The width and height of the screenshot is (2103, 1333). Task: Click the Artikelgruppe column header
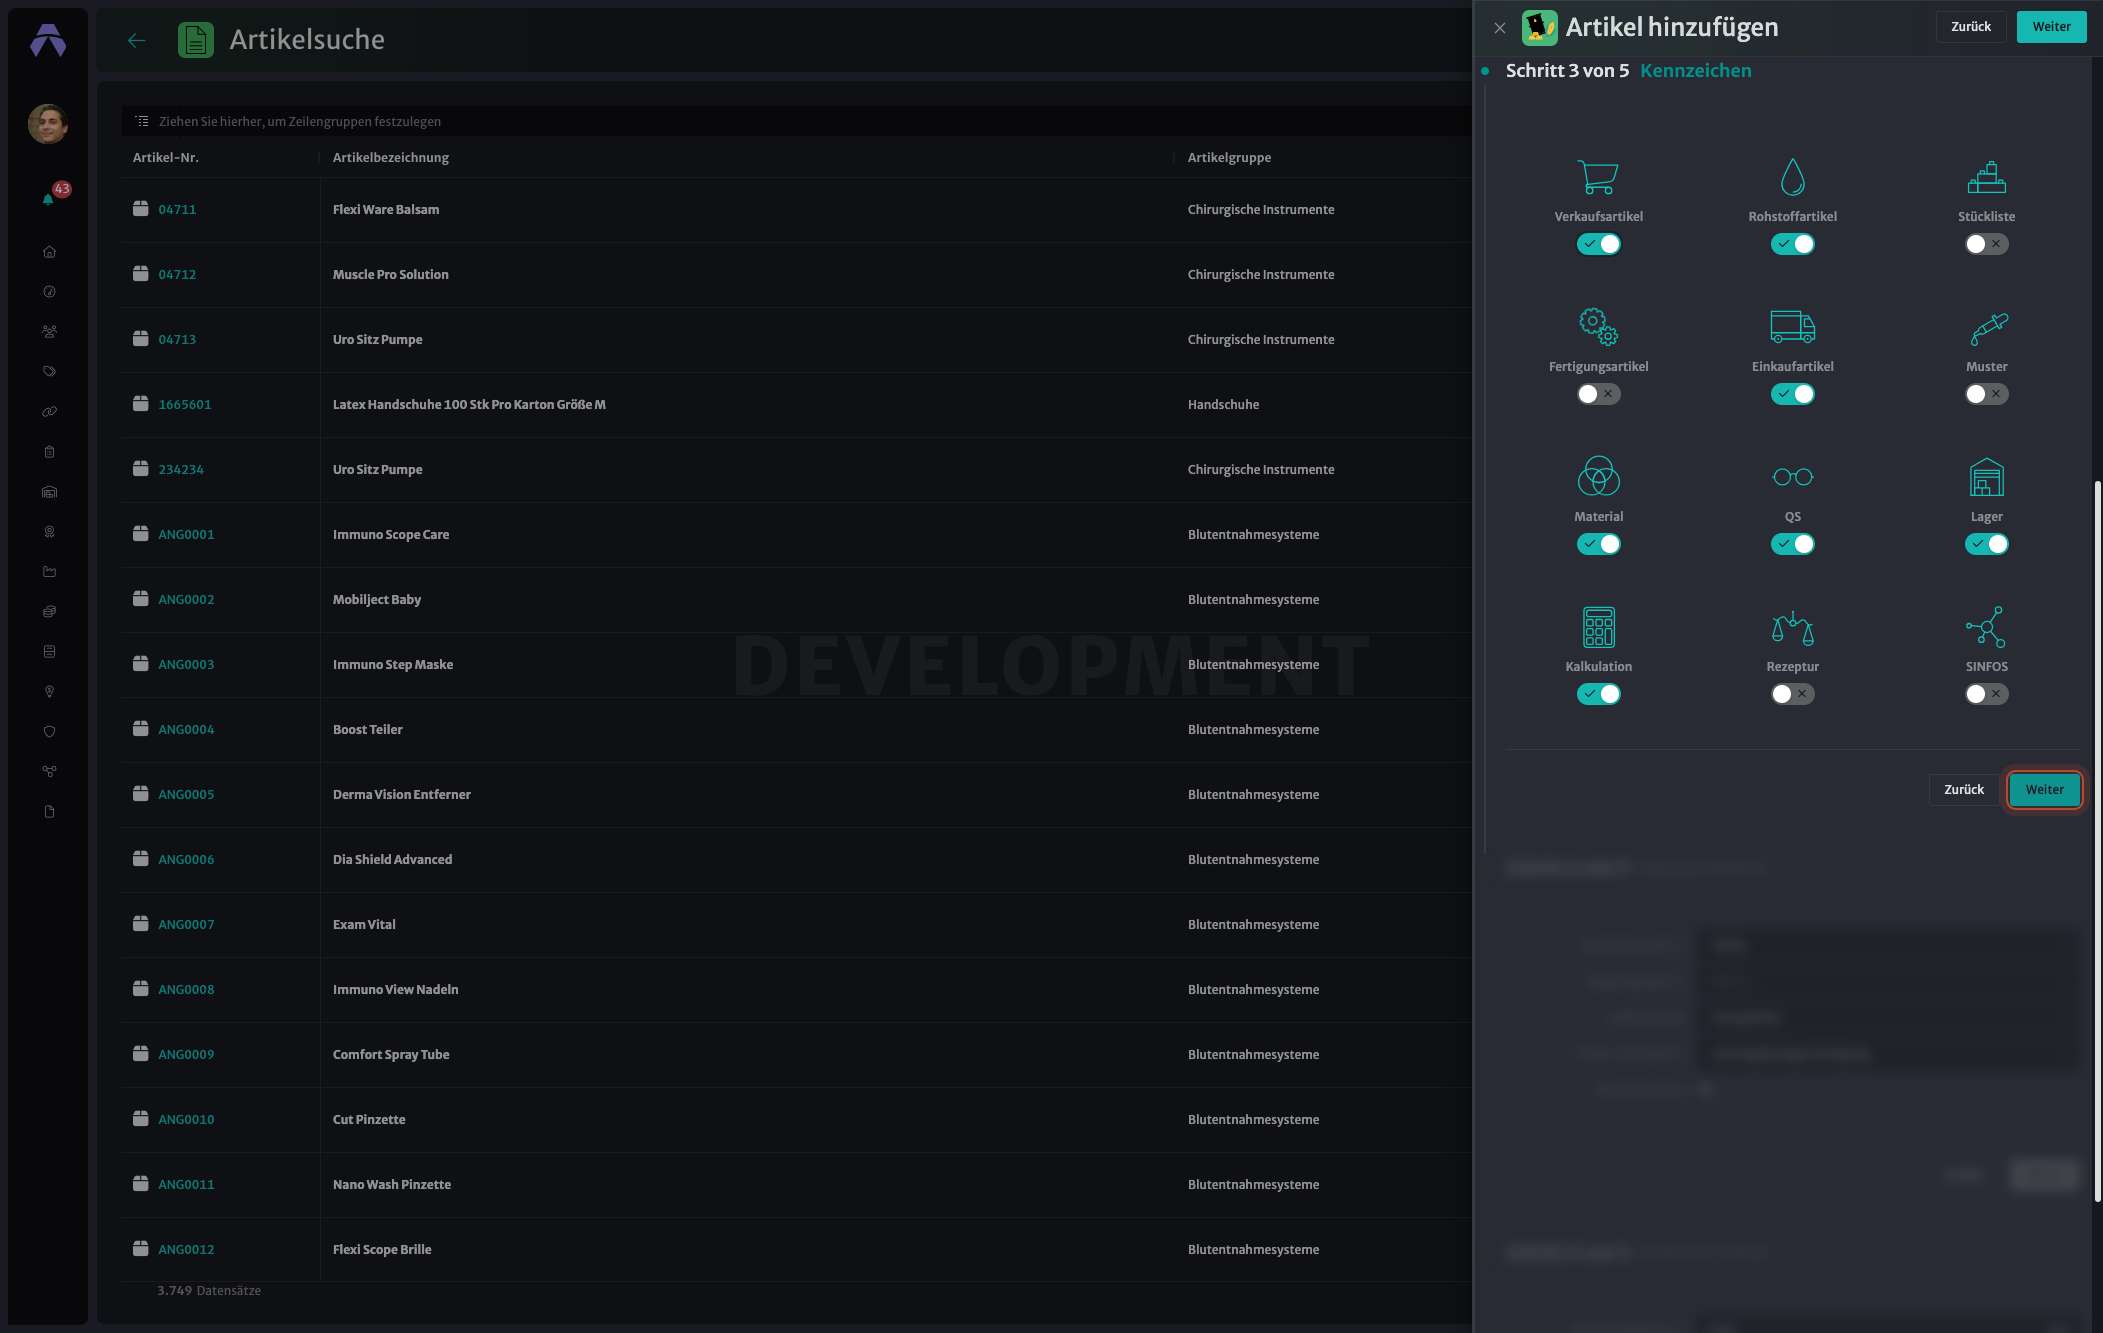tap(1229, 158)
